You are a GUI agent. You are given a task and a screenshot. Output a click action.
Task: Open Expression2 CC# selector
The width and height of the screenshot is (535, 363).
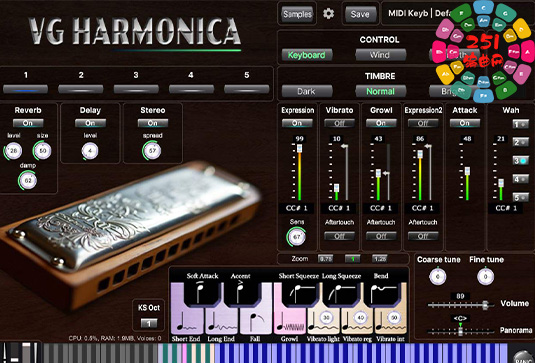coord(422,208)
